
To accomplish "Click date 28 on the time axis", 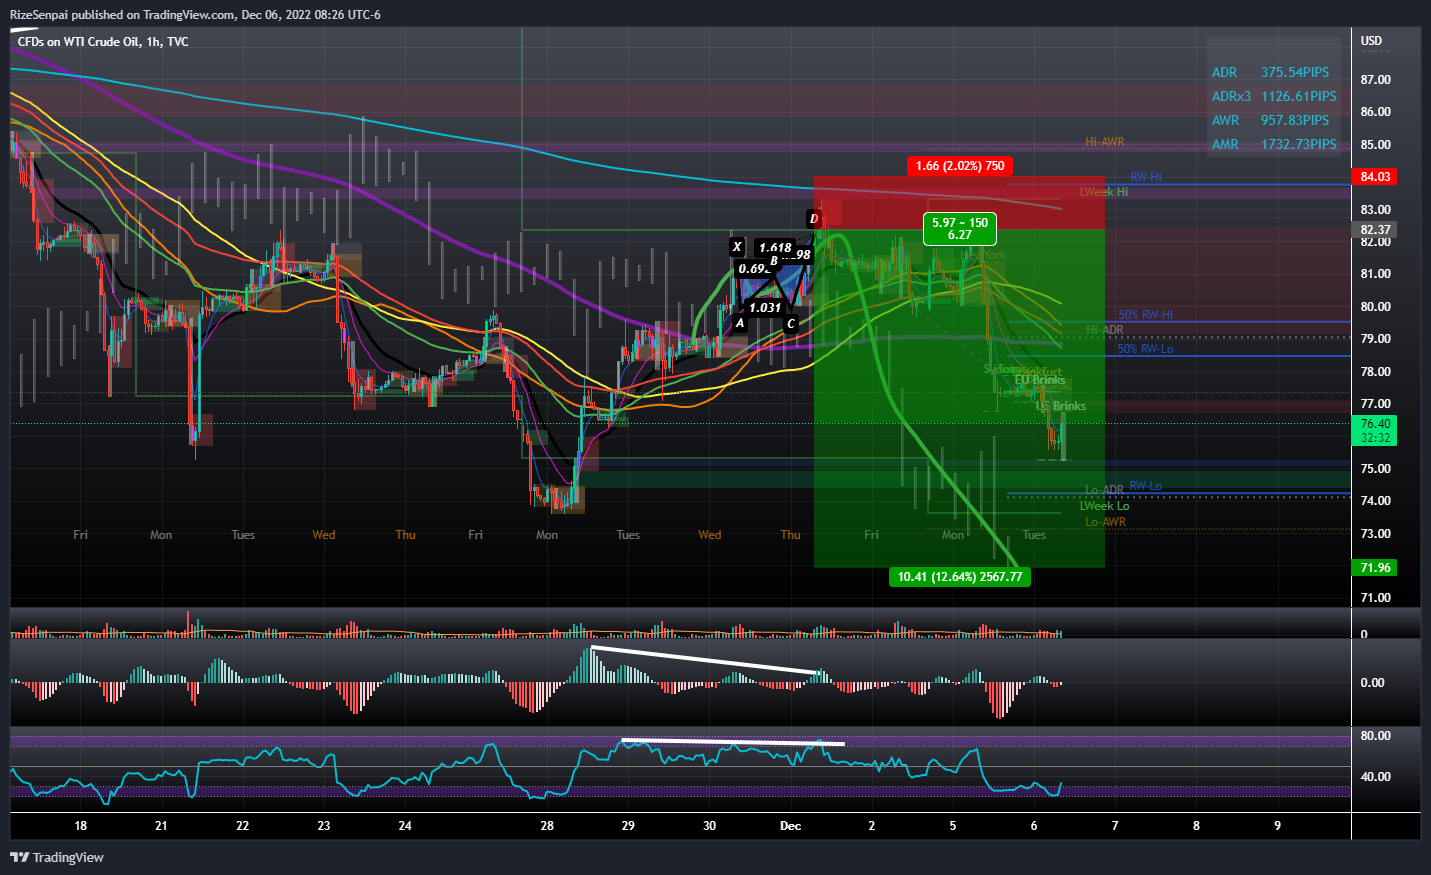I will (x=547, y=826).
